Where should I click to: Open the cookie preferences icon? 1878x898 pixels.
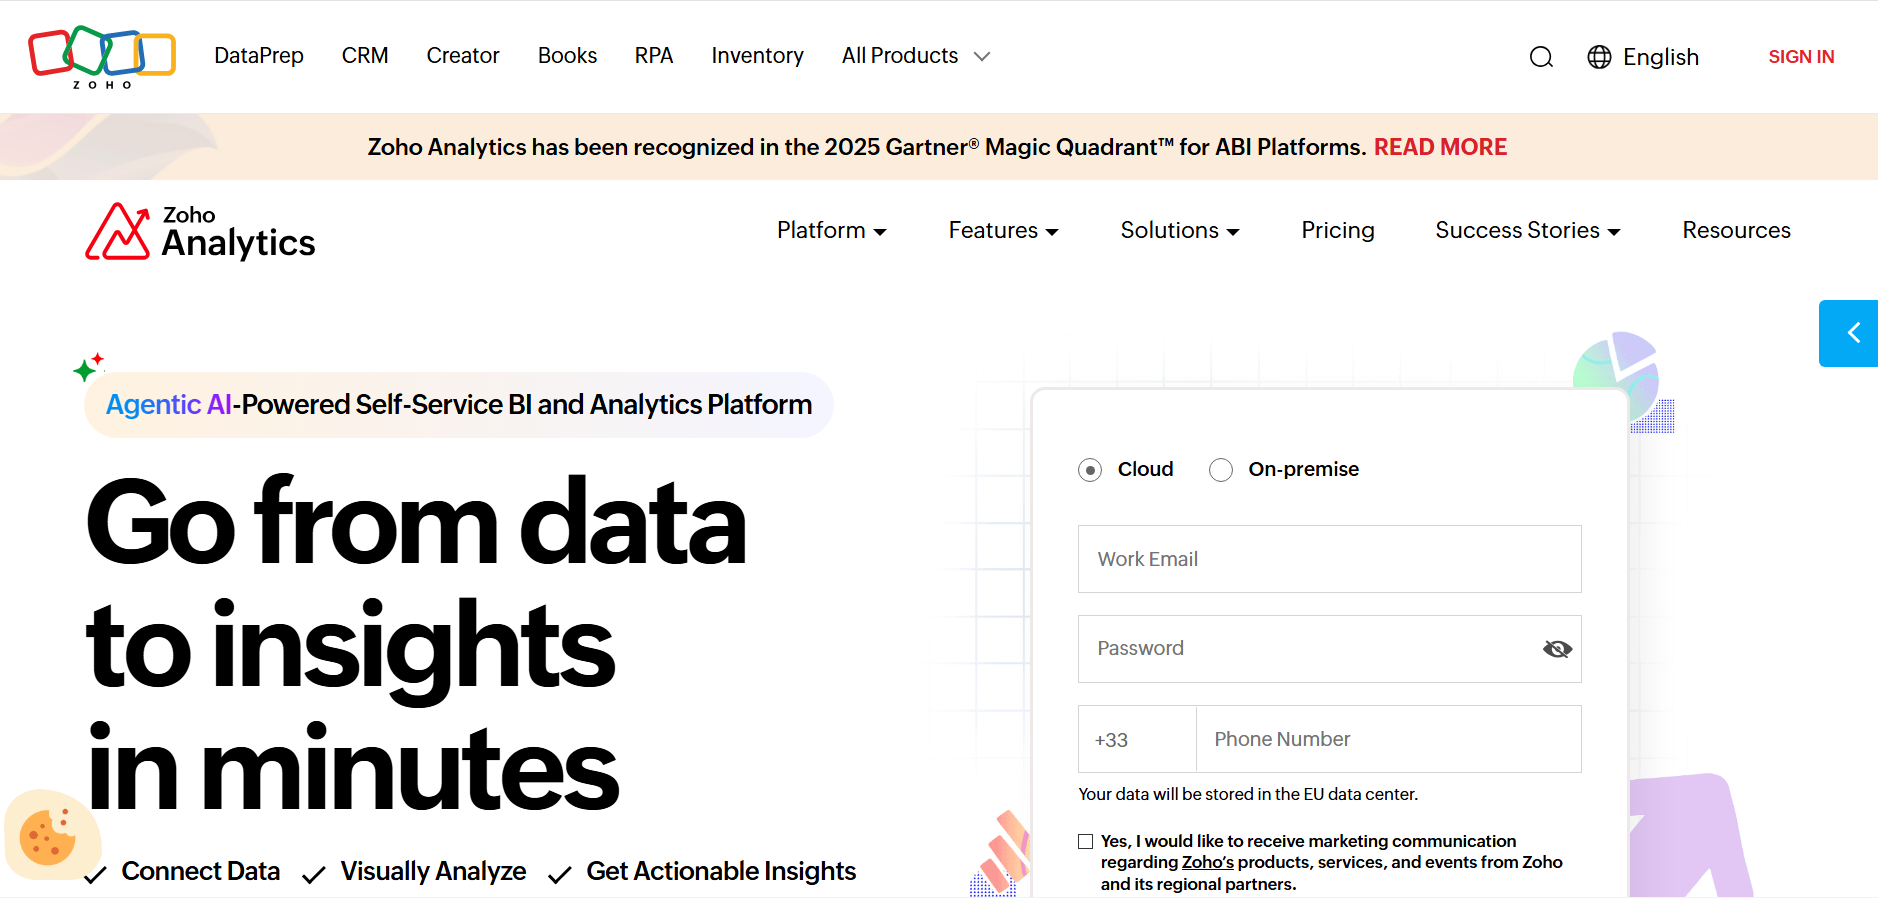(48, 836)
